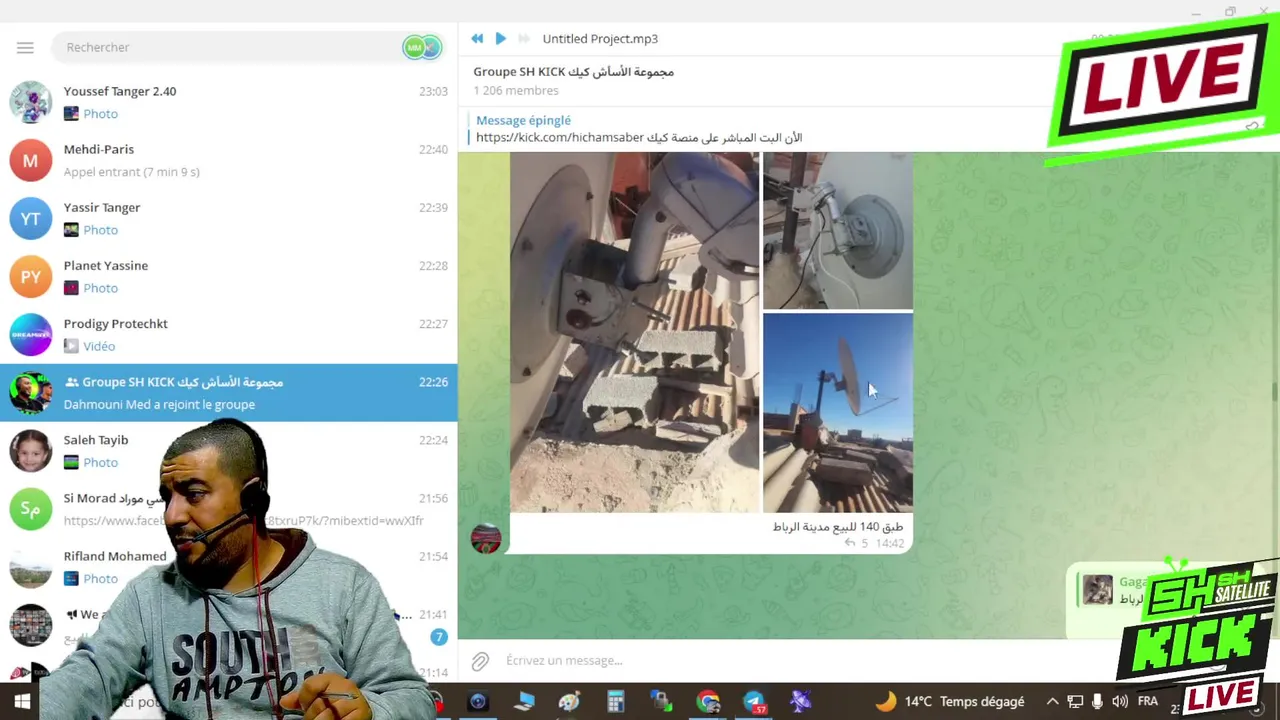Skip to next audio track
This screenshot has width=1280, height=720.
click(x=523, y=38)
